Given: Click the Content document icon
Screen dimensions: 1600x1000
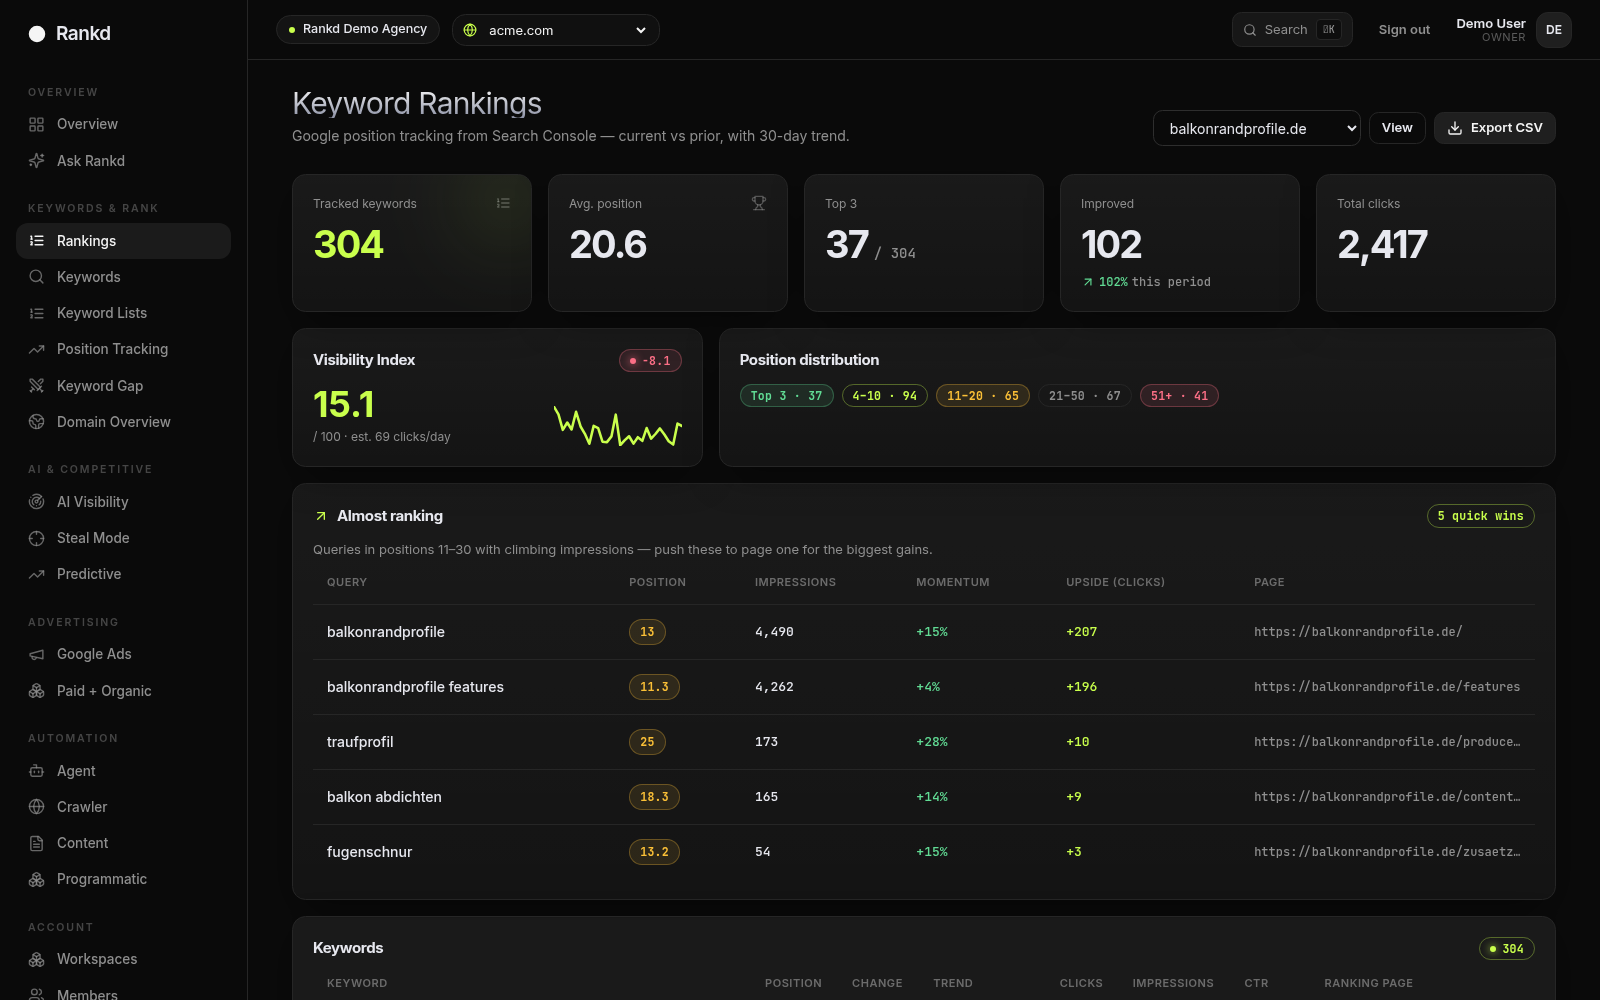Looking at the screenshot, I should [37, 843].
